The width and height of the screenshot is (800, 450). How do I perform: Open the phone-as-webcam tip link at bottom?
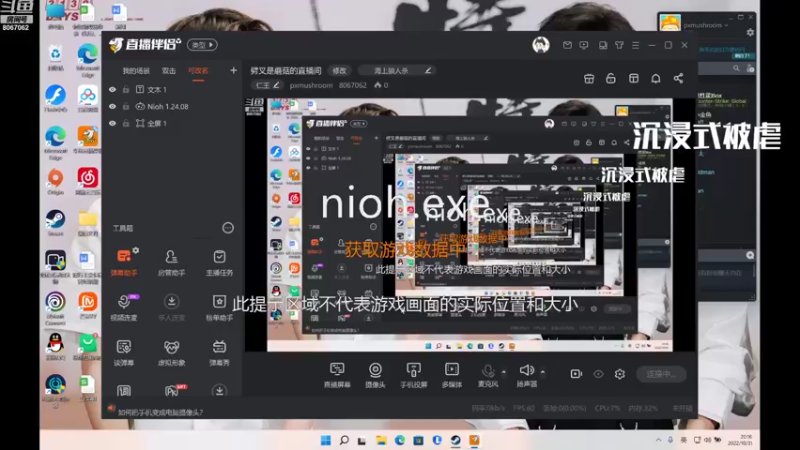tap(160, 412)
